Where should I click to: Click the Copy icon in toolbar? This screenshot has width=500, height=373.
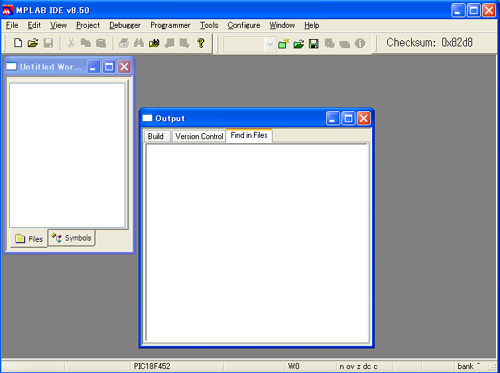86,43
